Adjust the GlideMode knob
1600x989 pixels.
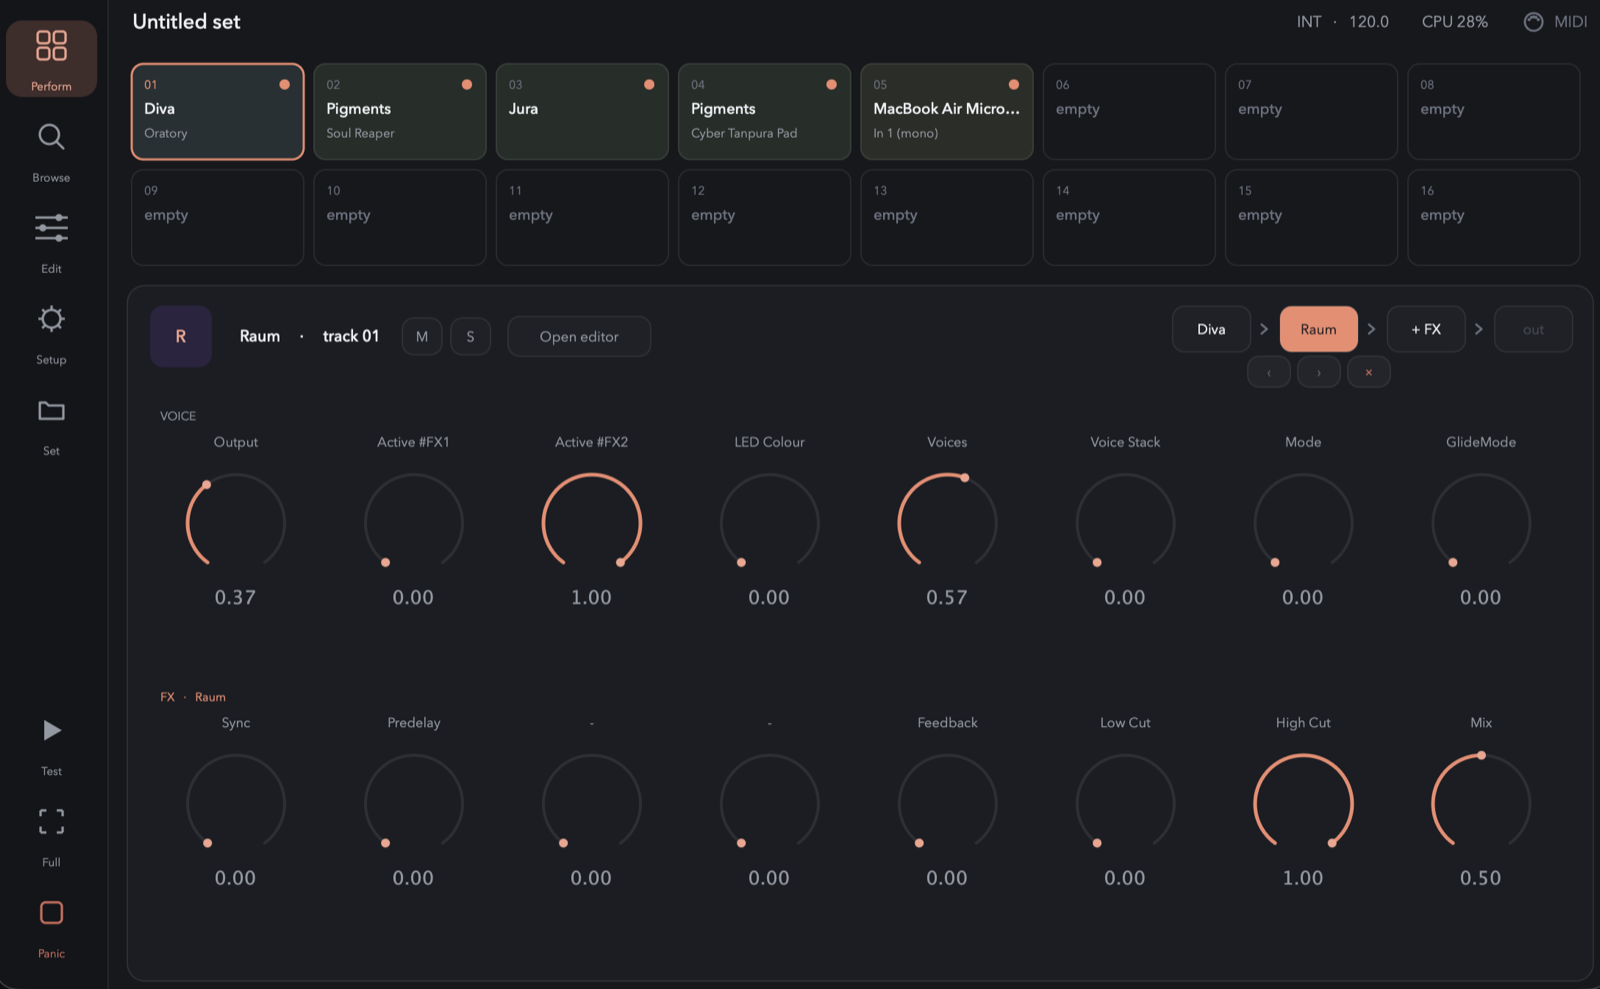(x=1481, y=522)
